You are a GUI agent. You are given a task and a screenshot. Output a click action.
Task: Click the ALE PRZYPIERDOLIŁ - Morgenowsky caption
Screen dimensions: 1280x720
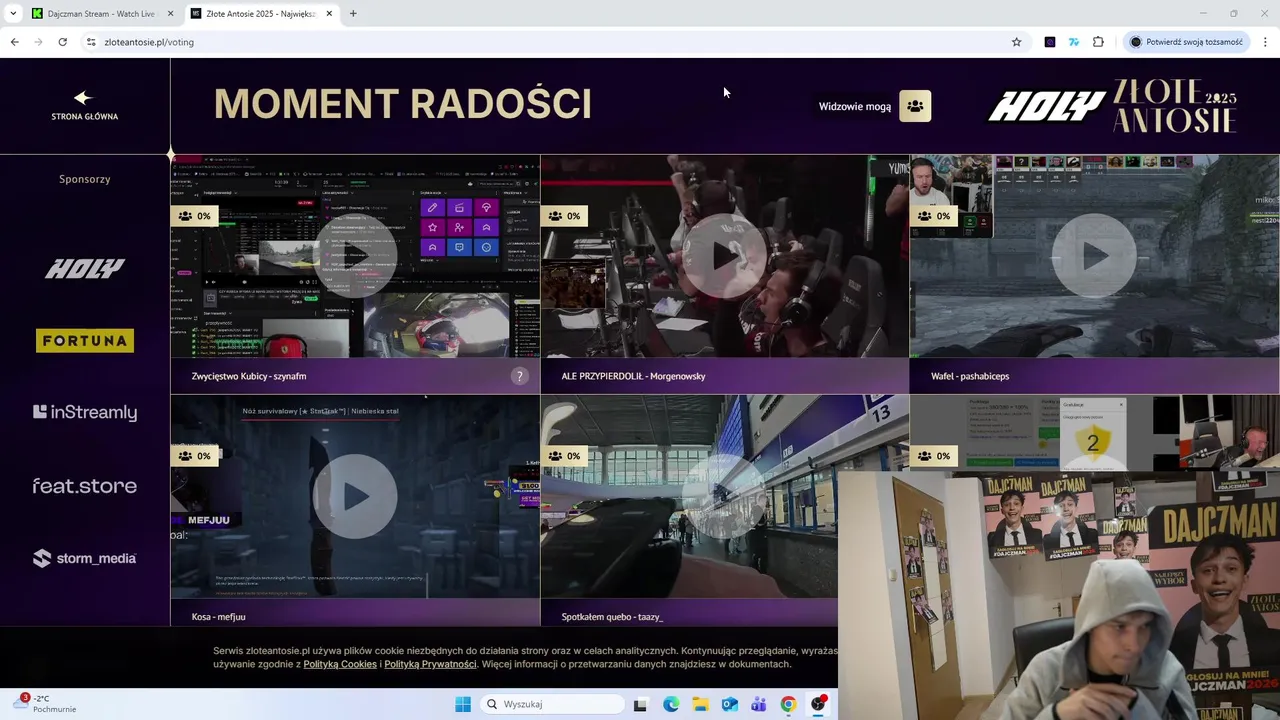click(633, 376)
